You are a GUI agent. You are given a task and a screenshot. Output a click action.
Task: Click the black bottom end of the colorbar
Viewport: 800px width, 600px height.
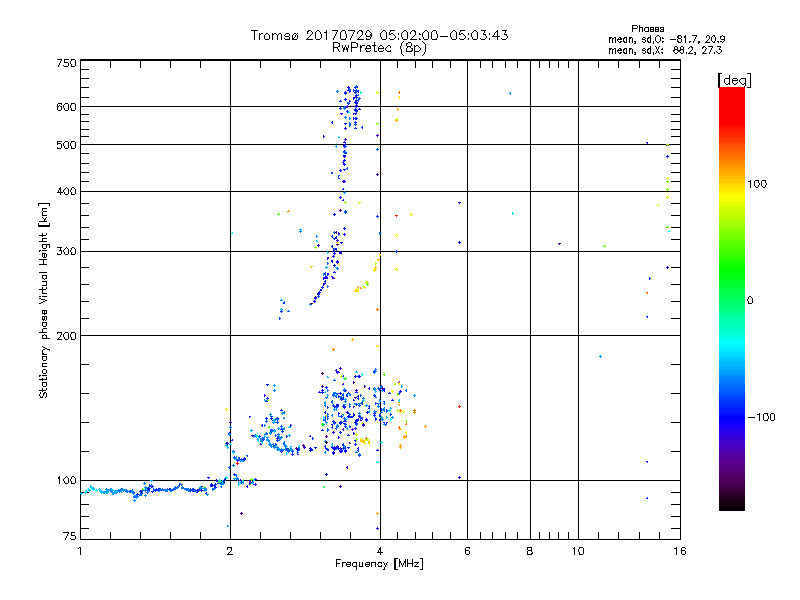732,503
